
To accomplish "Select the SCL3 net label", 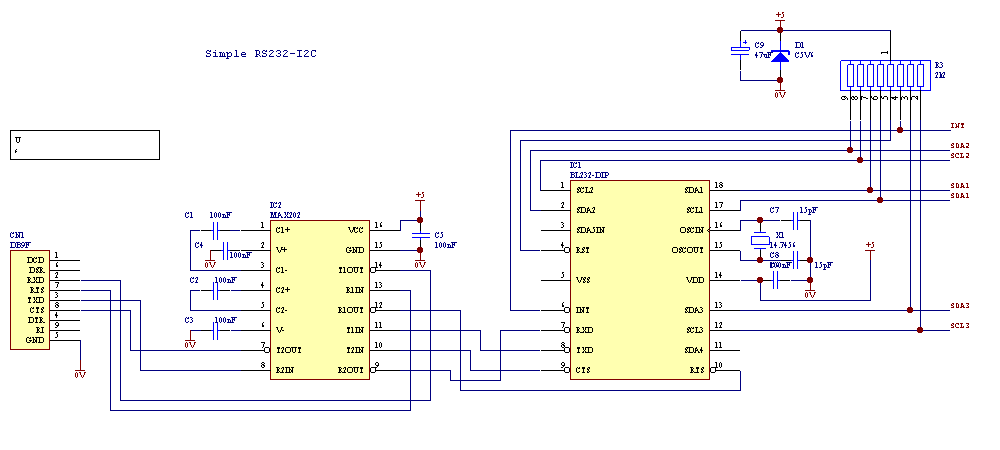I will (959, 326).
